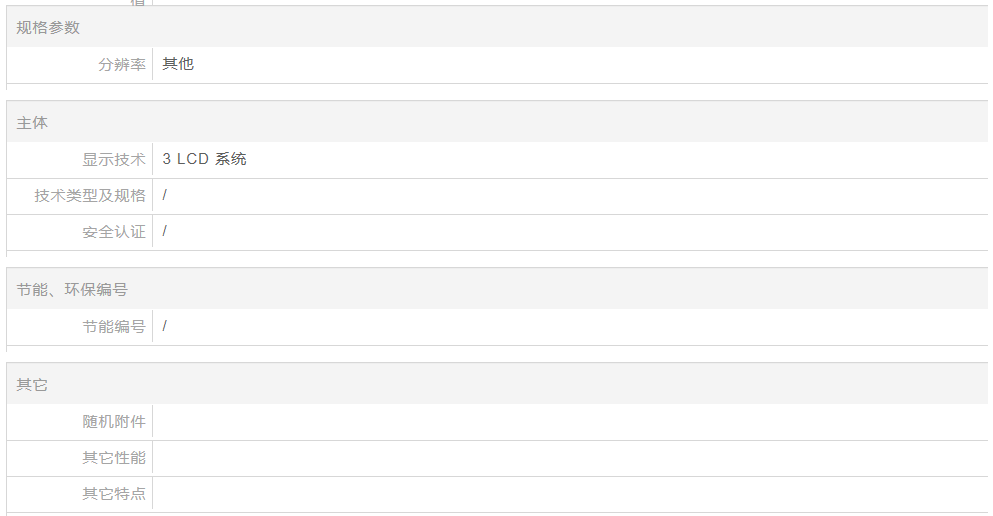Click the 其它 section header
Image resolution: width=993 pixels, height=516 pixels.
pos(32,385)
